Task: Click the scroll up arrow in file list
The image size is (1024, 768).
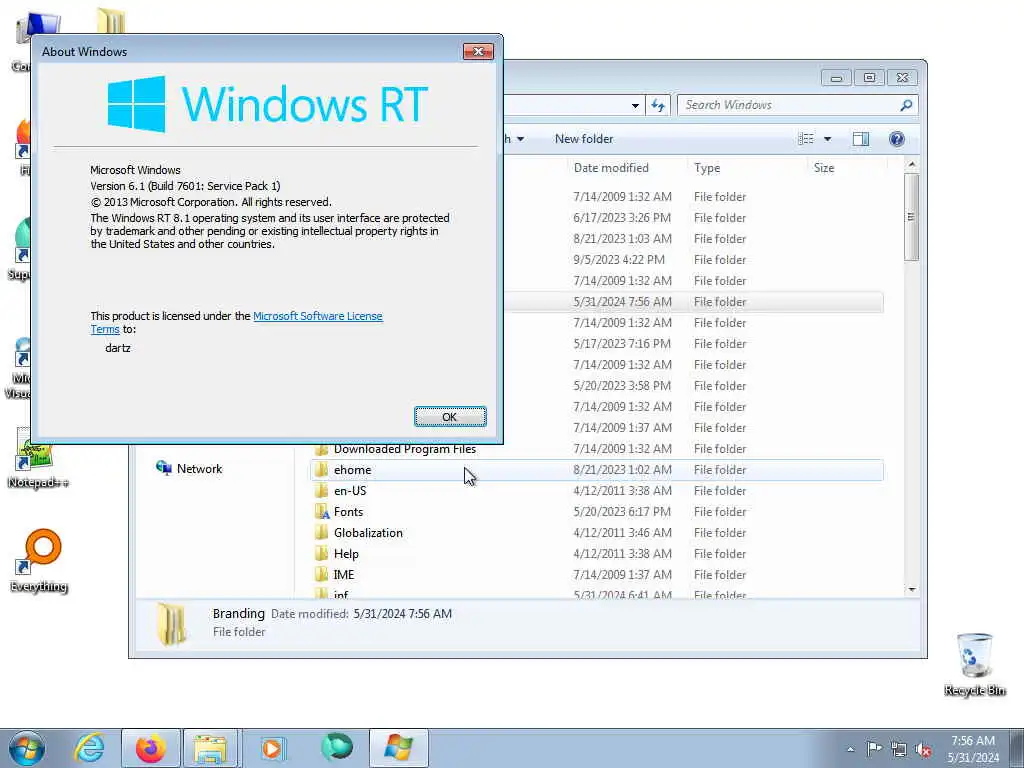Action: pos(912,165)
